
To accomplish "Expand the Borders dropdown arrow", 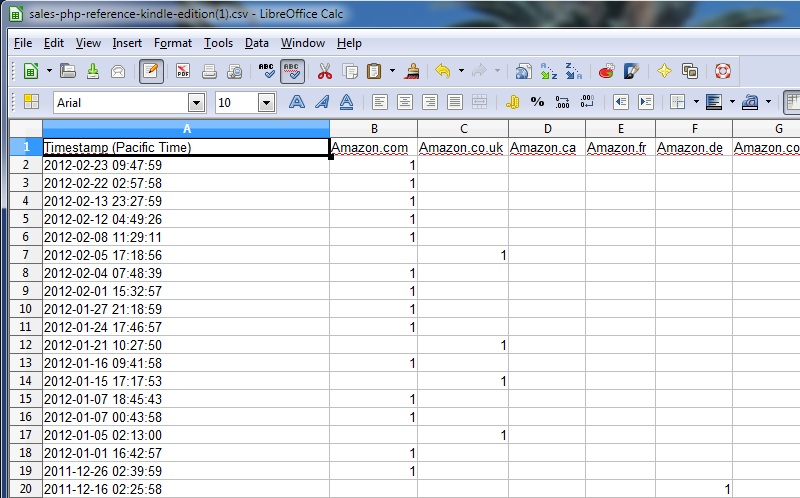I will pos(696,102).
